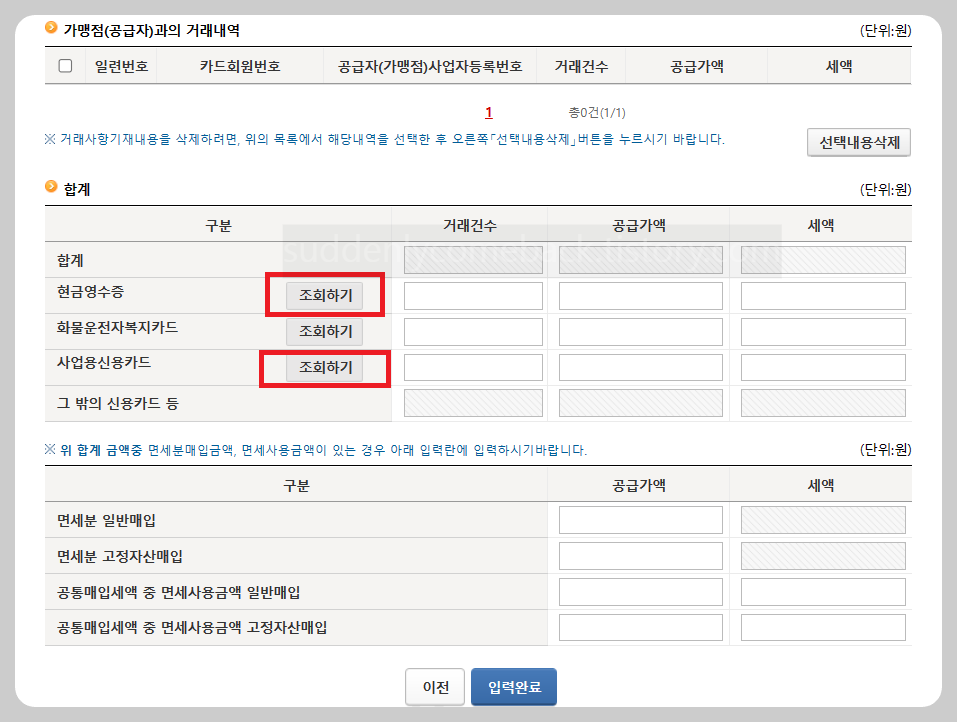Viewport: 957px width, 722px height.
Task: Select the 공급가액 field for 면세분 일반매입
Action: (x=641, y=519)
